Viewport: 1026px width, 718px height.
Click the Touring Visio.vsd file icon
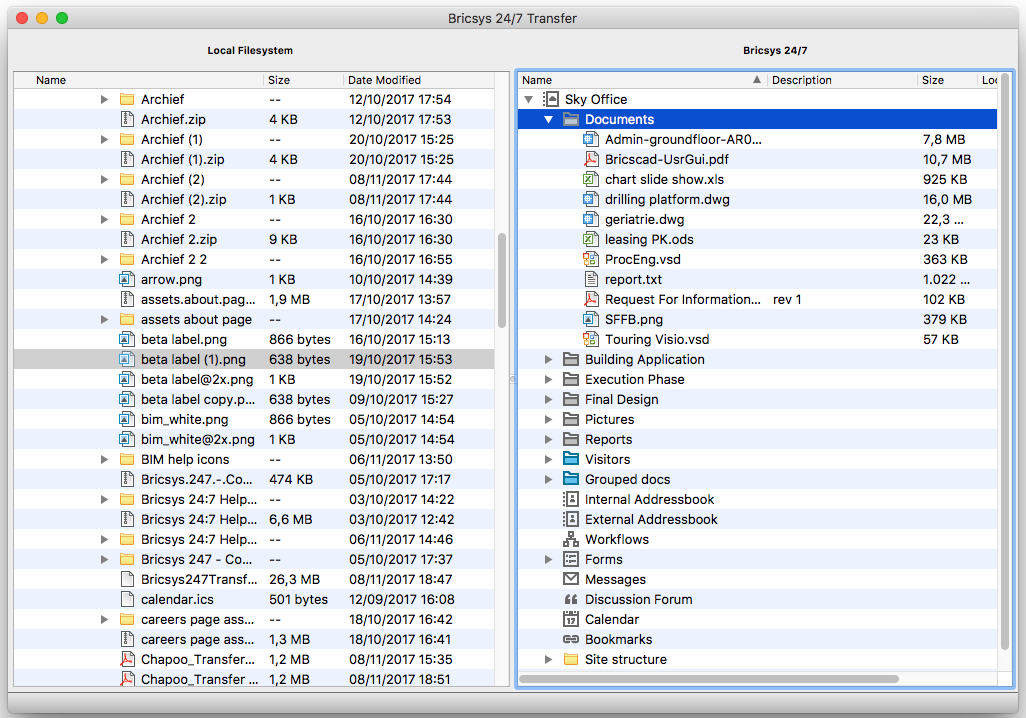(591, 339)
